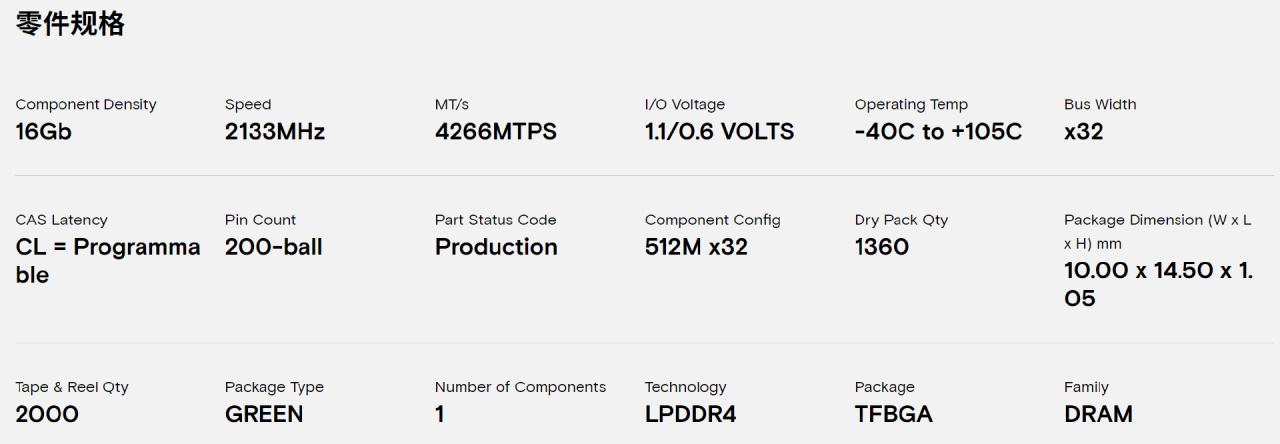This screenshot has height=444, width=1280.
Task: Click the 1.1/0.6 VOLTS value
Action: click(719, 132)
